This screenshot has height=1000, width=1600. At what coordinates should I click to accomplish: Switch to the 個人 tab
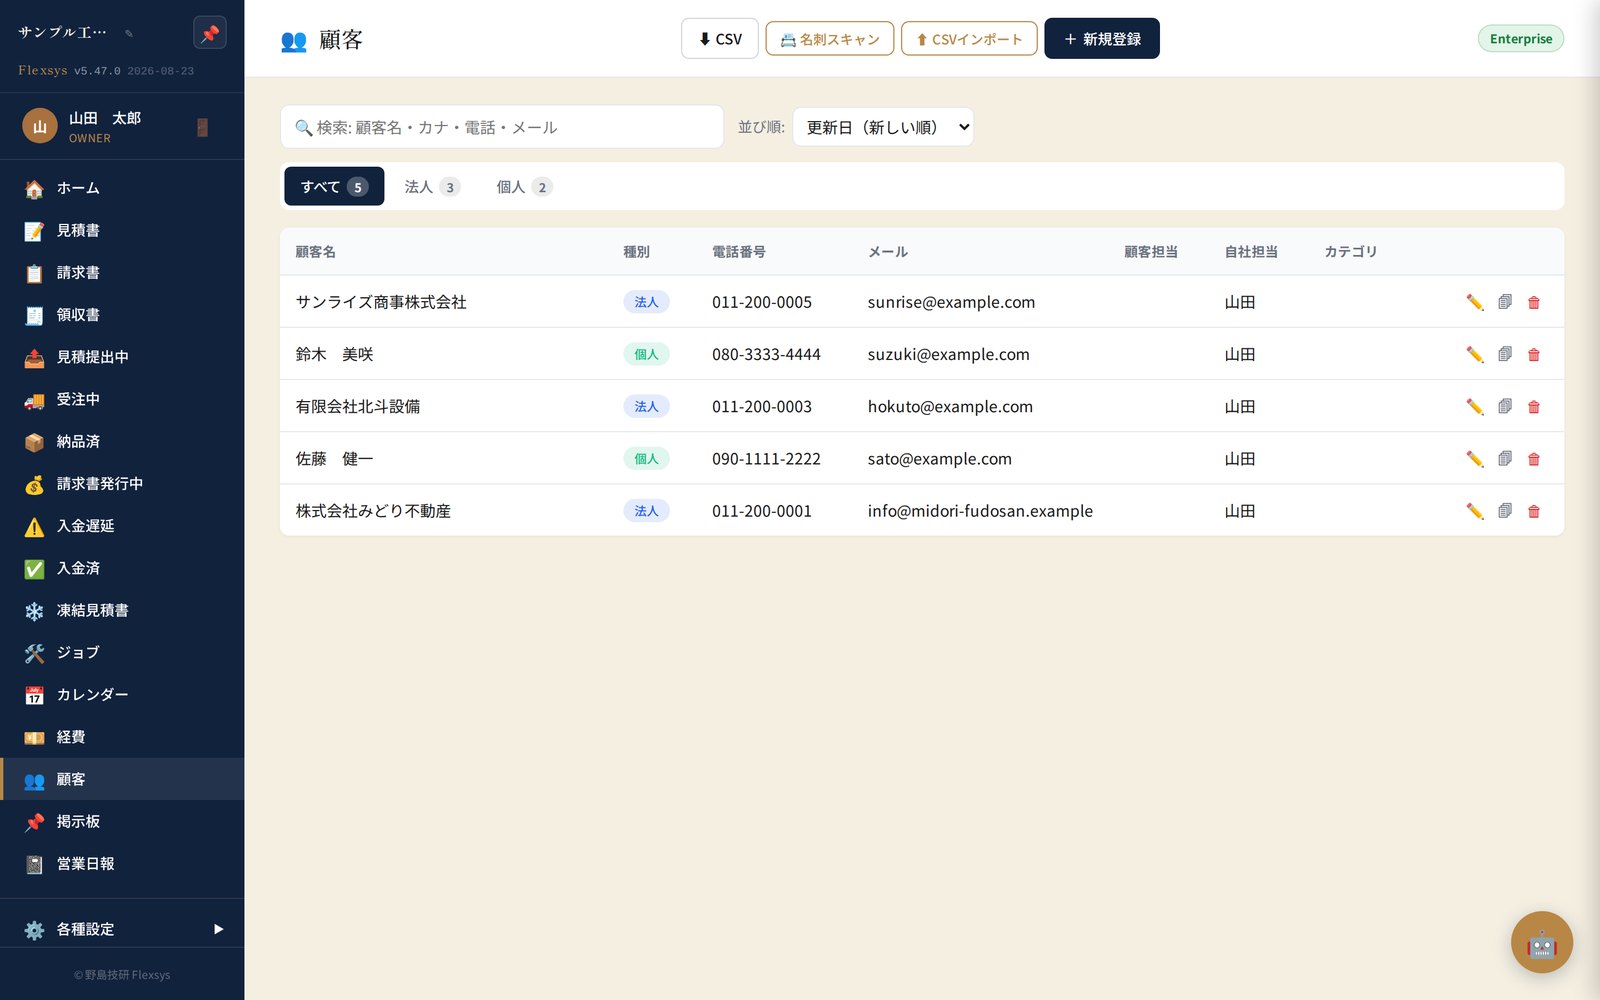coord(524,186)
